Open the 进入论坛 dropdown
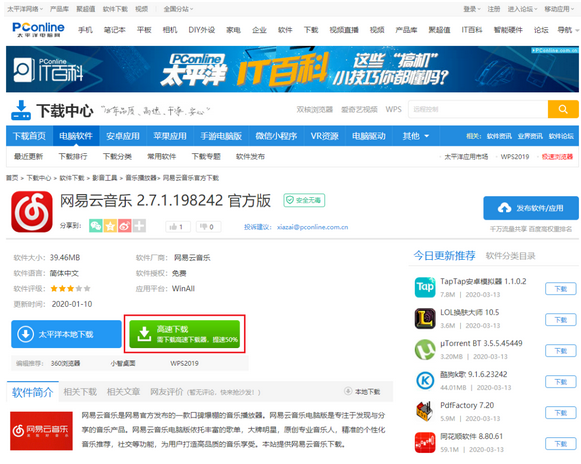Image resolution: width=581 pixels, height=464 pixels. tap(522, 9)
